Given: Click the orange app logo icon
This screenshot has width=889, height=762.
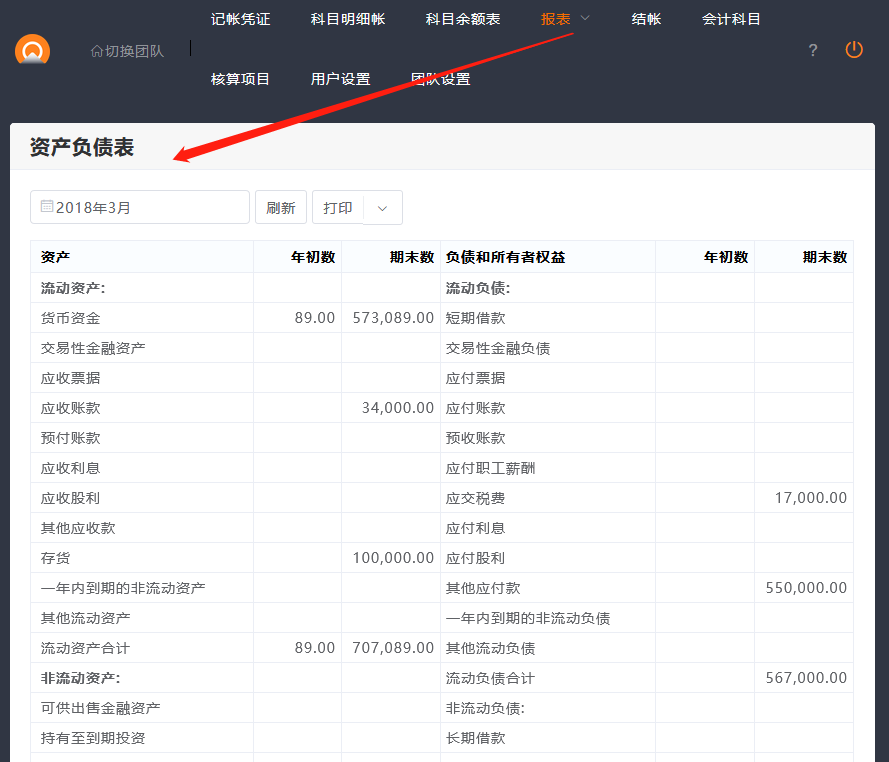Looking at the screenshot, I should (32, 50).
